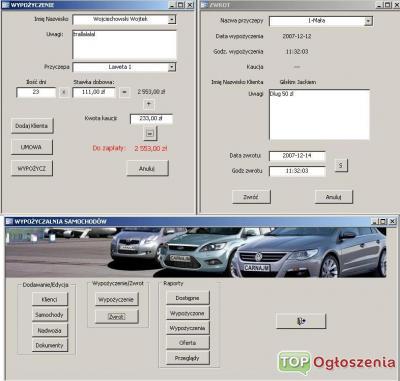Open the Samochody section
Image resolution: width=400 pixels, height=381 pixels.
(x=50, y=314)
